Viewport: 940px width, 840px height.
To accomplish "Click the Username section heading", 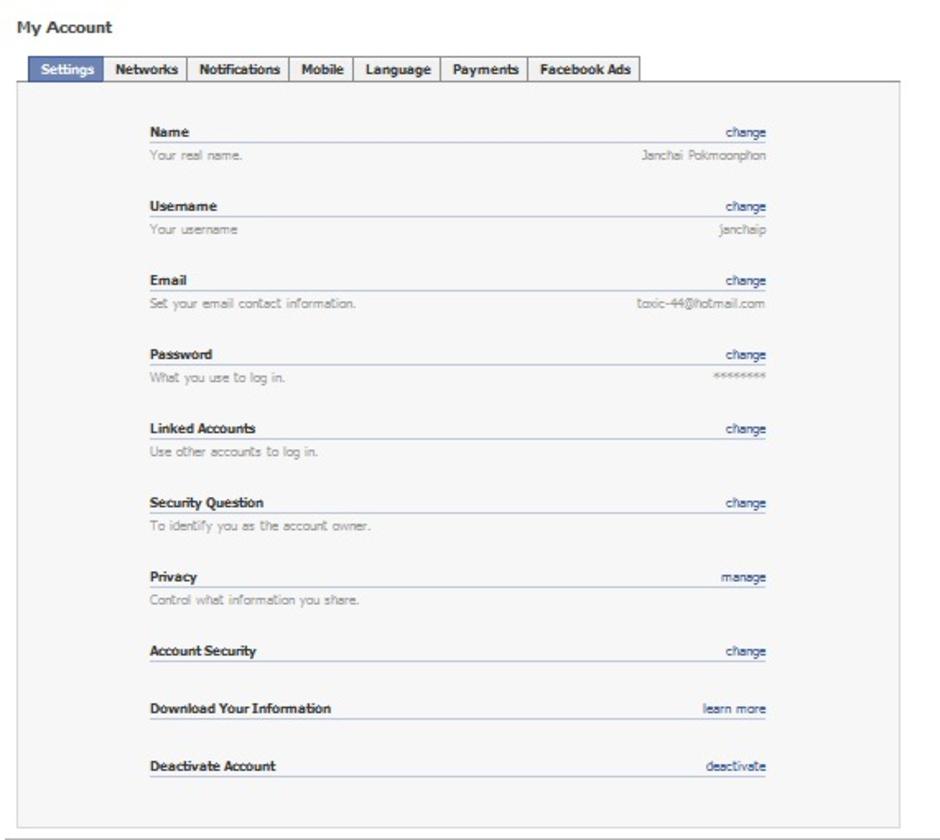I will pos(183,206).
